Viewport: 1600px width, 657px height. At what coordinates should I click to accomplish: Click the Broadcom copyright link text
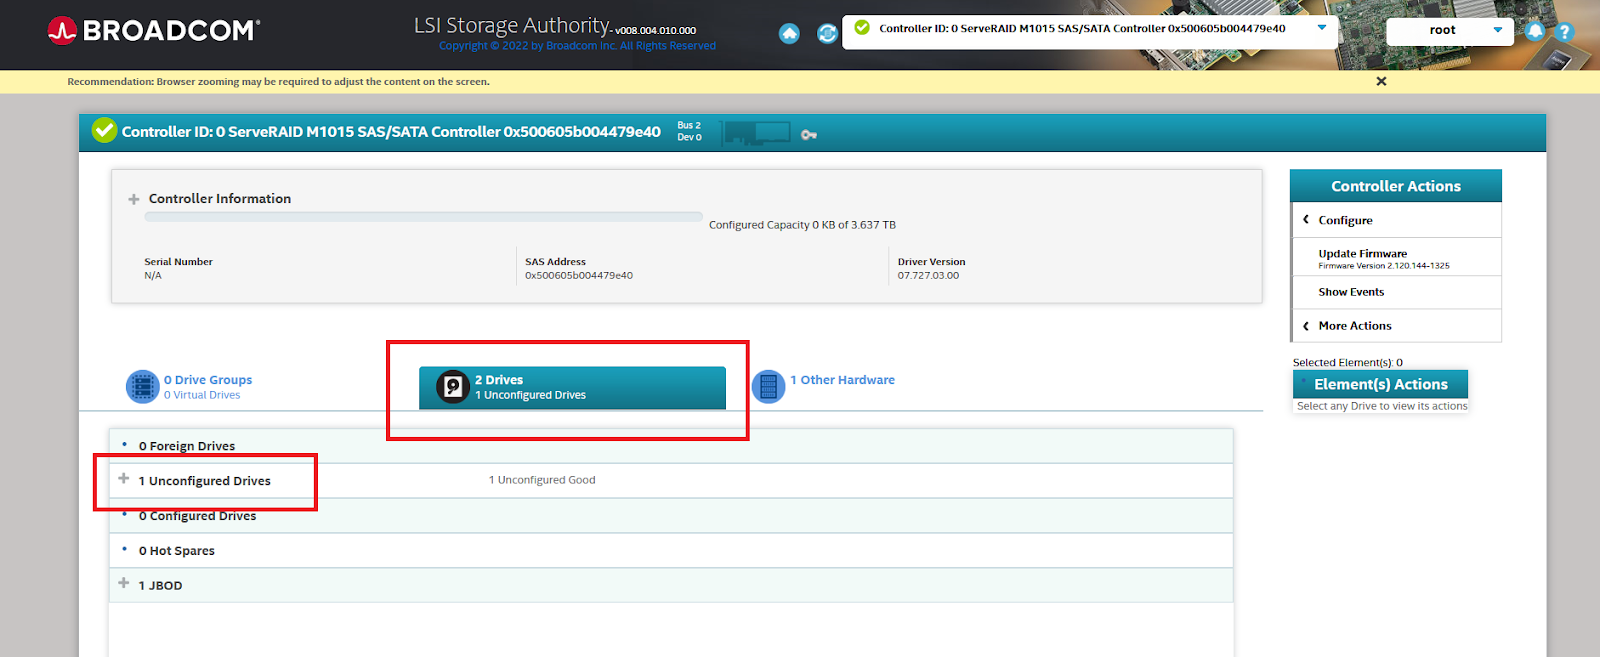coord(577,46)
